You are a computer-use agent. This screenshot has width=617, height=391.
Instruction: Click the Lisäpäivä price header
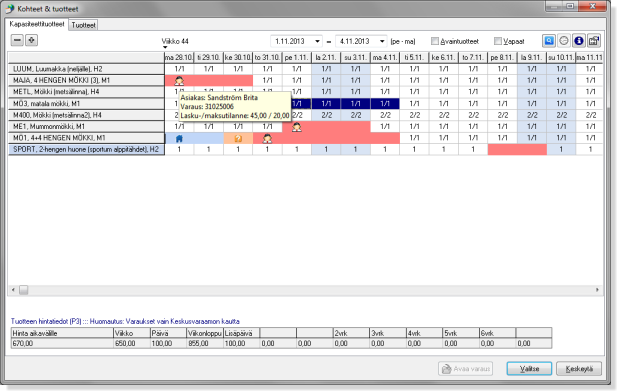(x=241, y=333)
